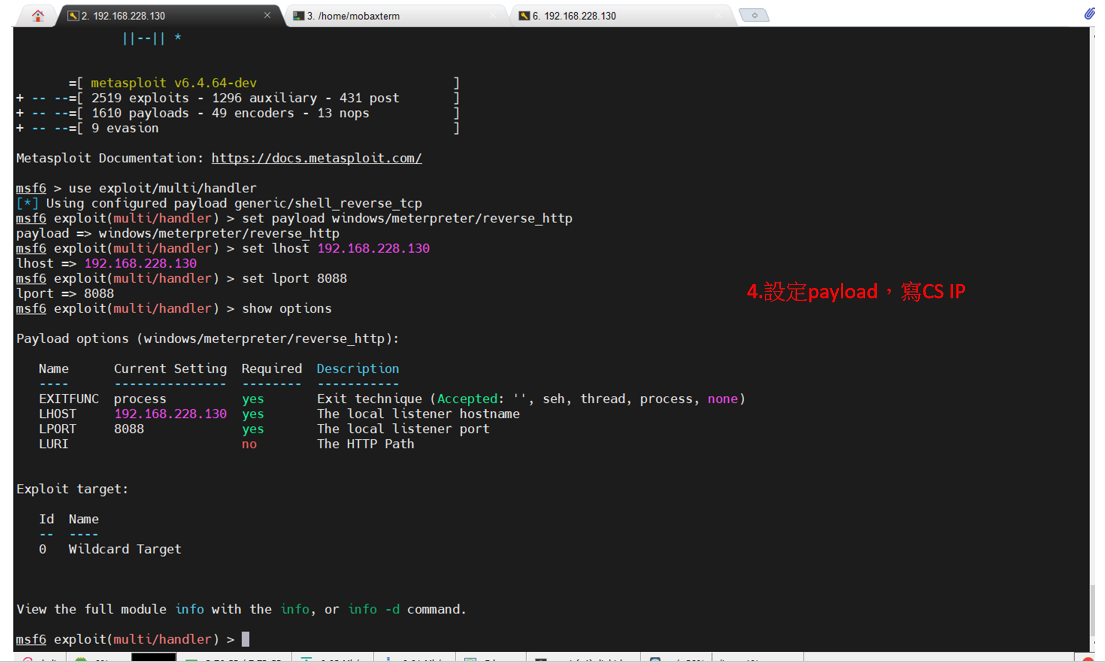Click the 'Exploit target:' heading
This screenshot has height=663, width=1105.
pos(73,489)
